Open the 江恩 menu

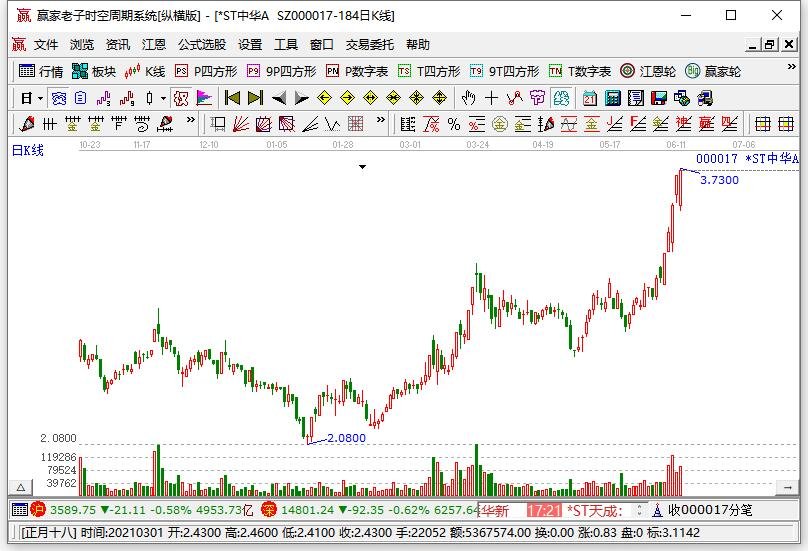point(154,45)
